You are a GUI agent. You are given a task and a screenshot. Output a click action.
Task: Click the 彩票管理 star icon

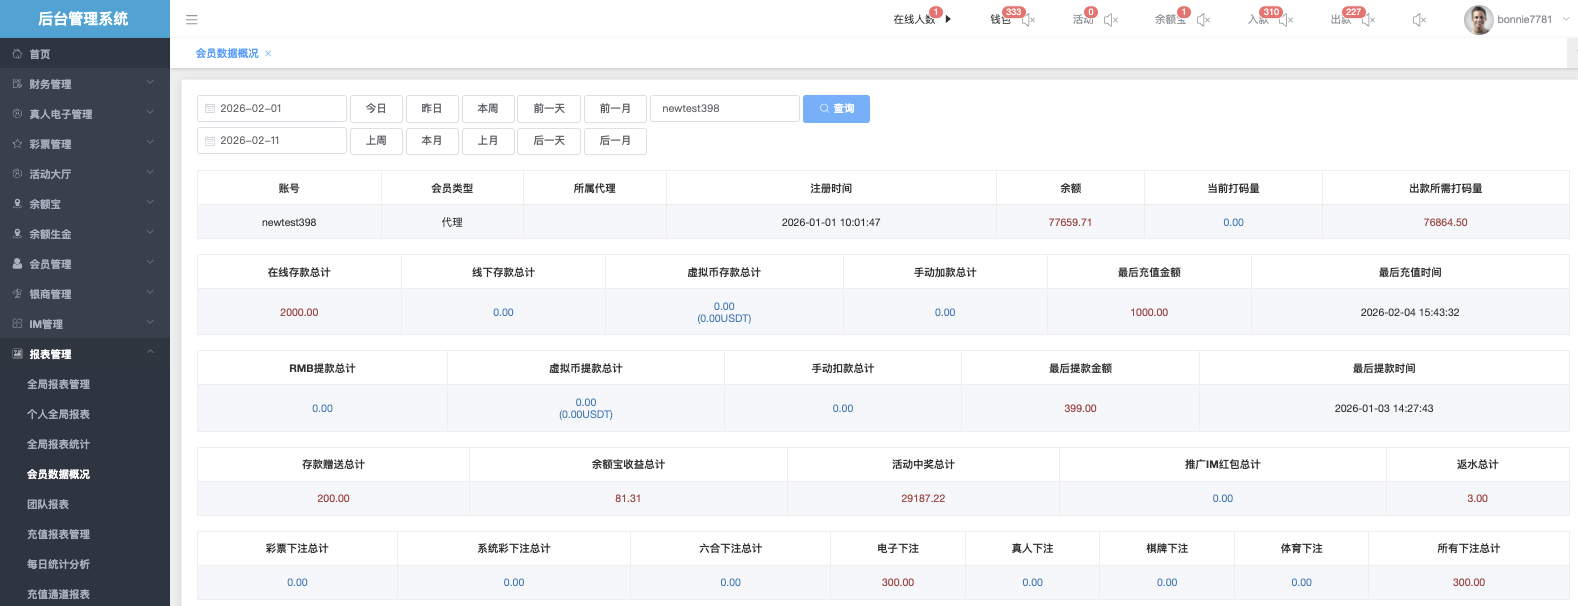click(x=17, y=144)
